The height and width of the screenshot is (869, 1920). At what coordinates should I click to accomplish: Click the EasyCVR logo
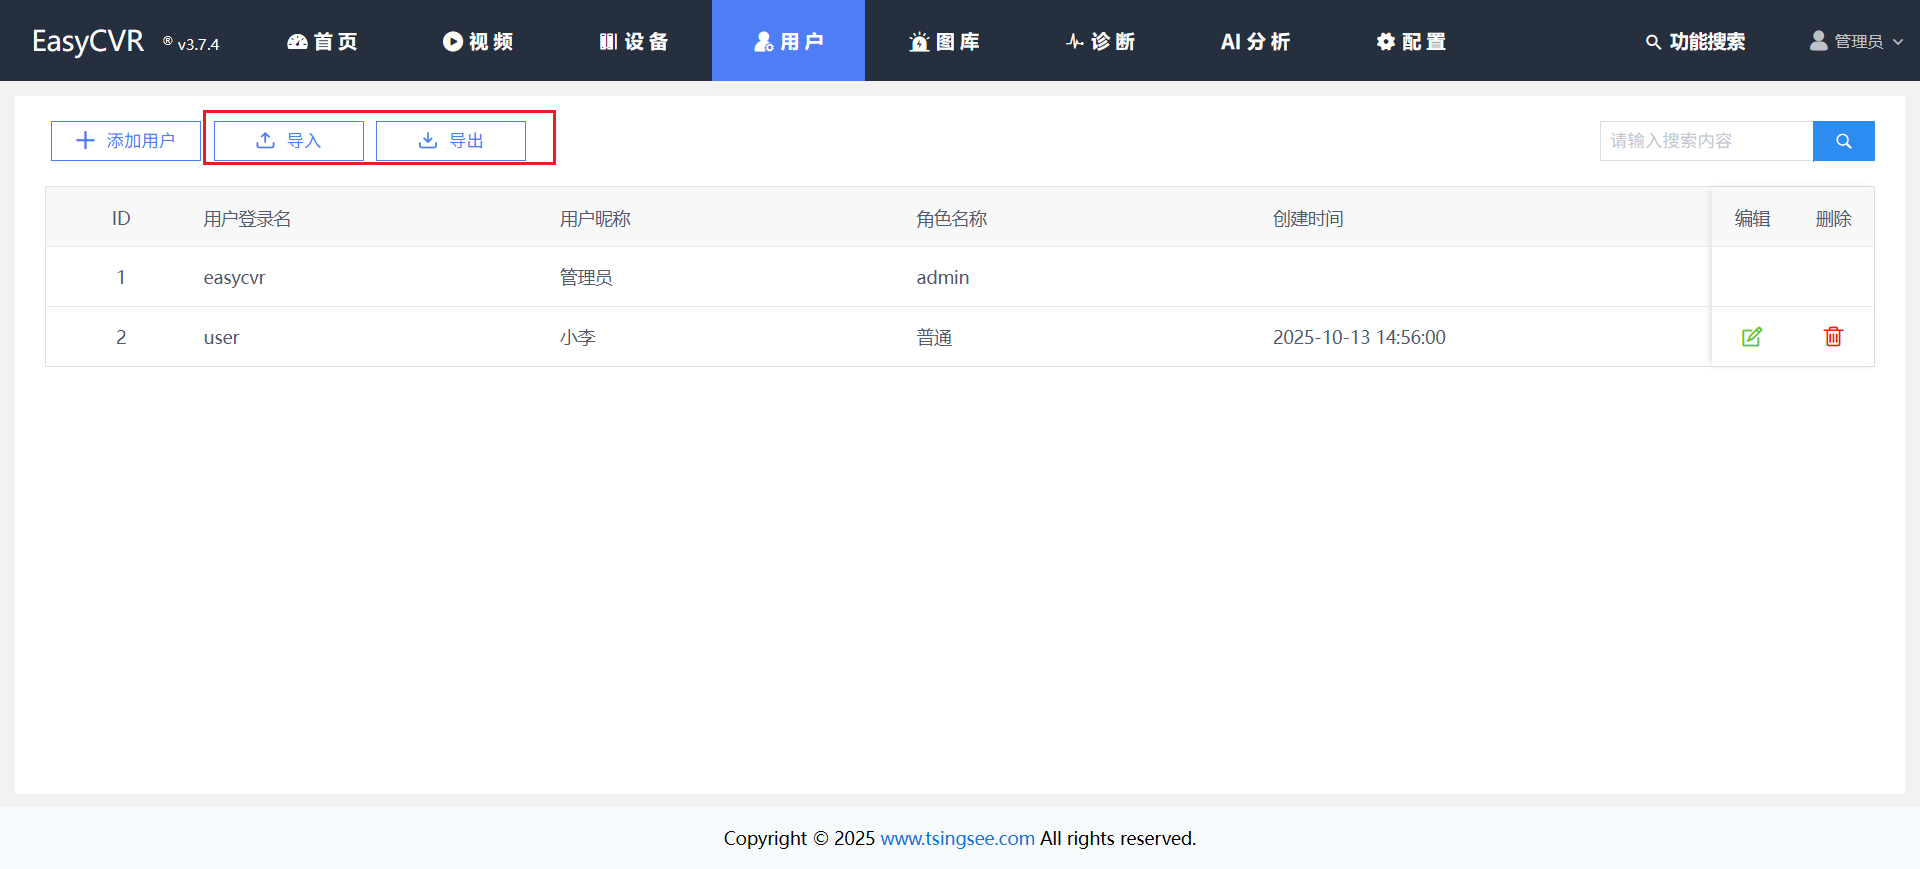click(x=88, y=41)
